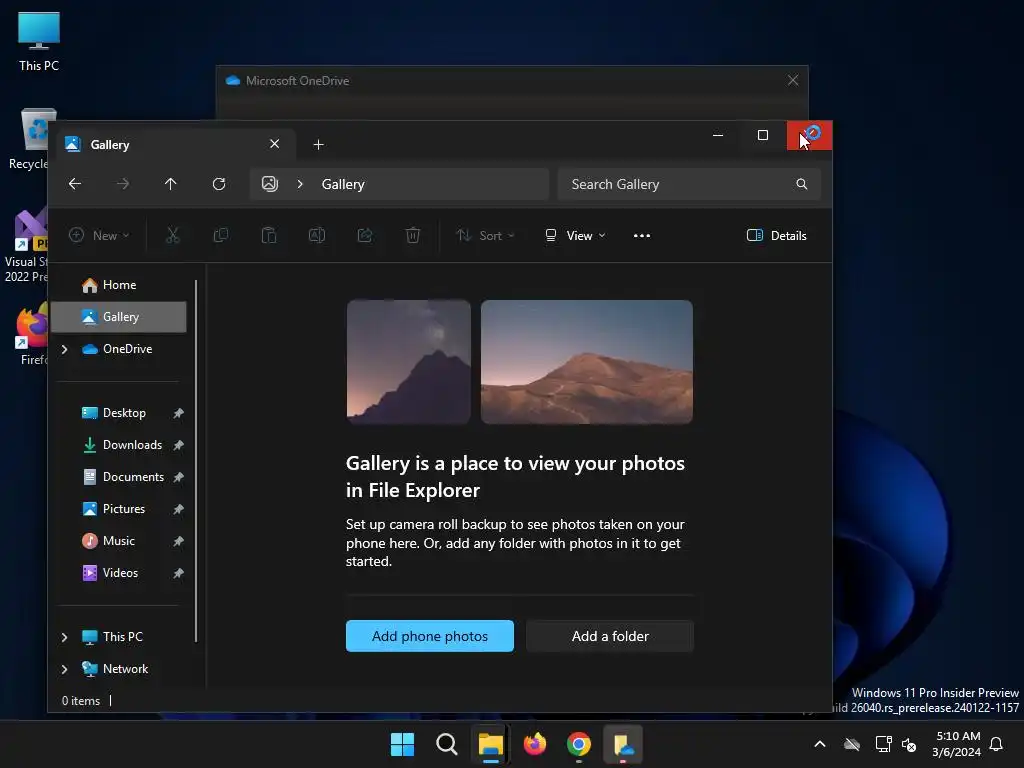
Task: Click Add a folder button
Action: (x=610, y=636)
